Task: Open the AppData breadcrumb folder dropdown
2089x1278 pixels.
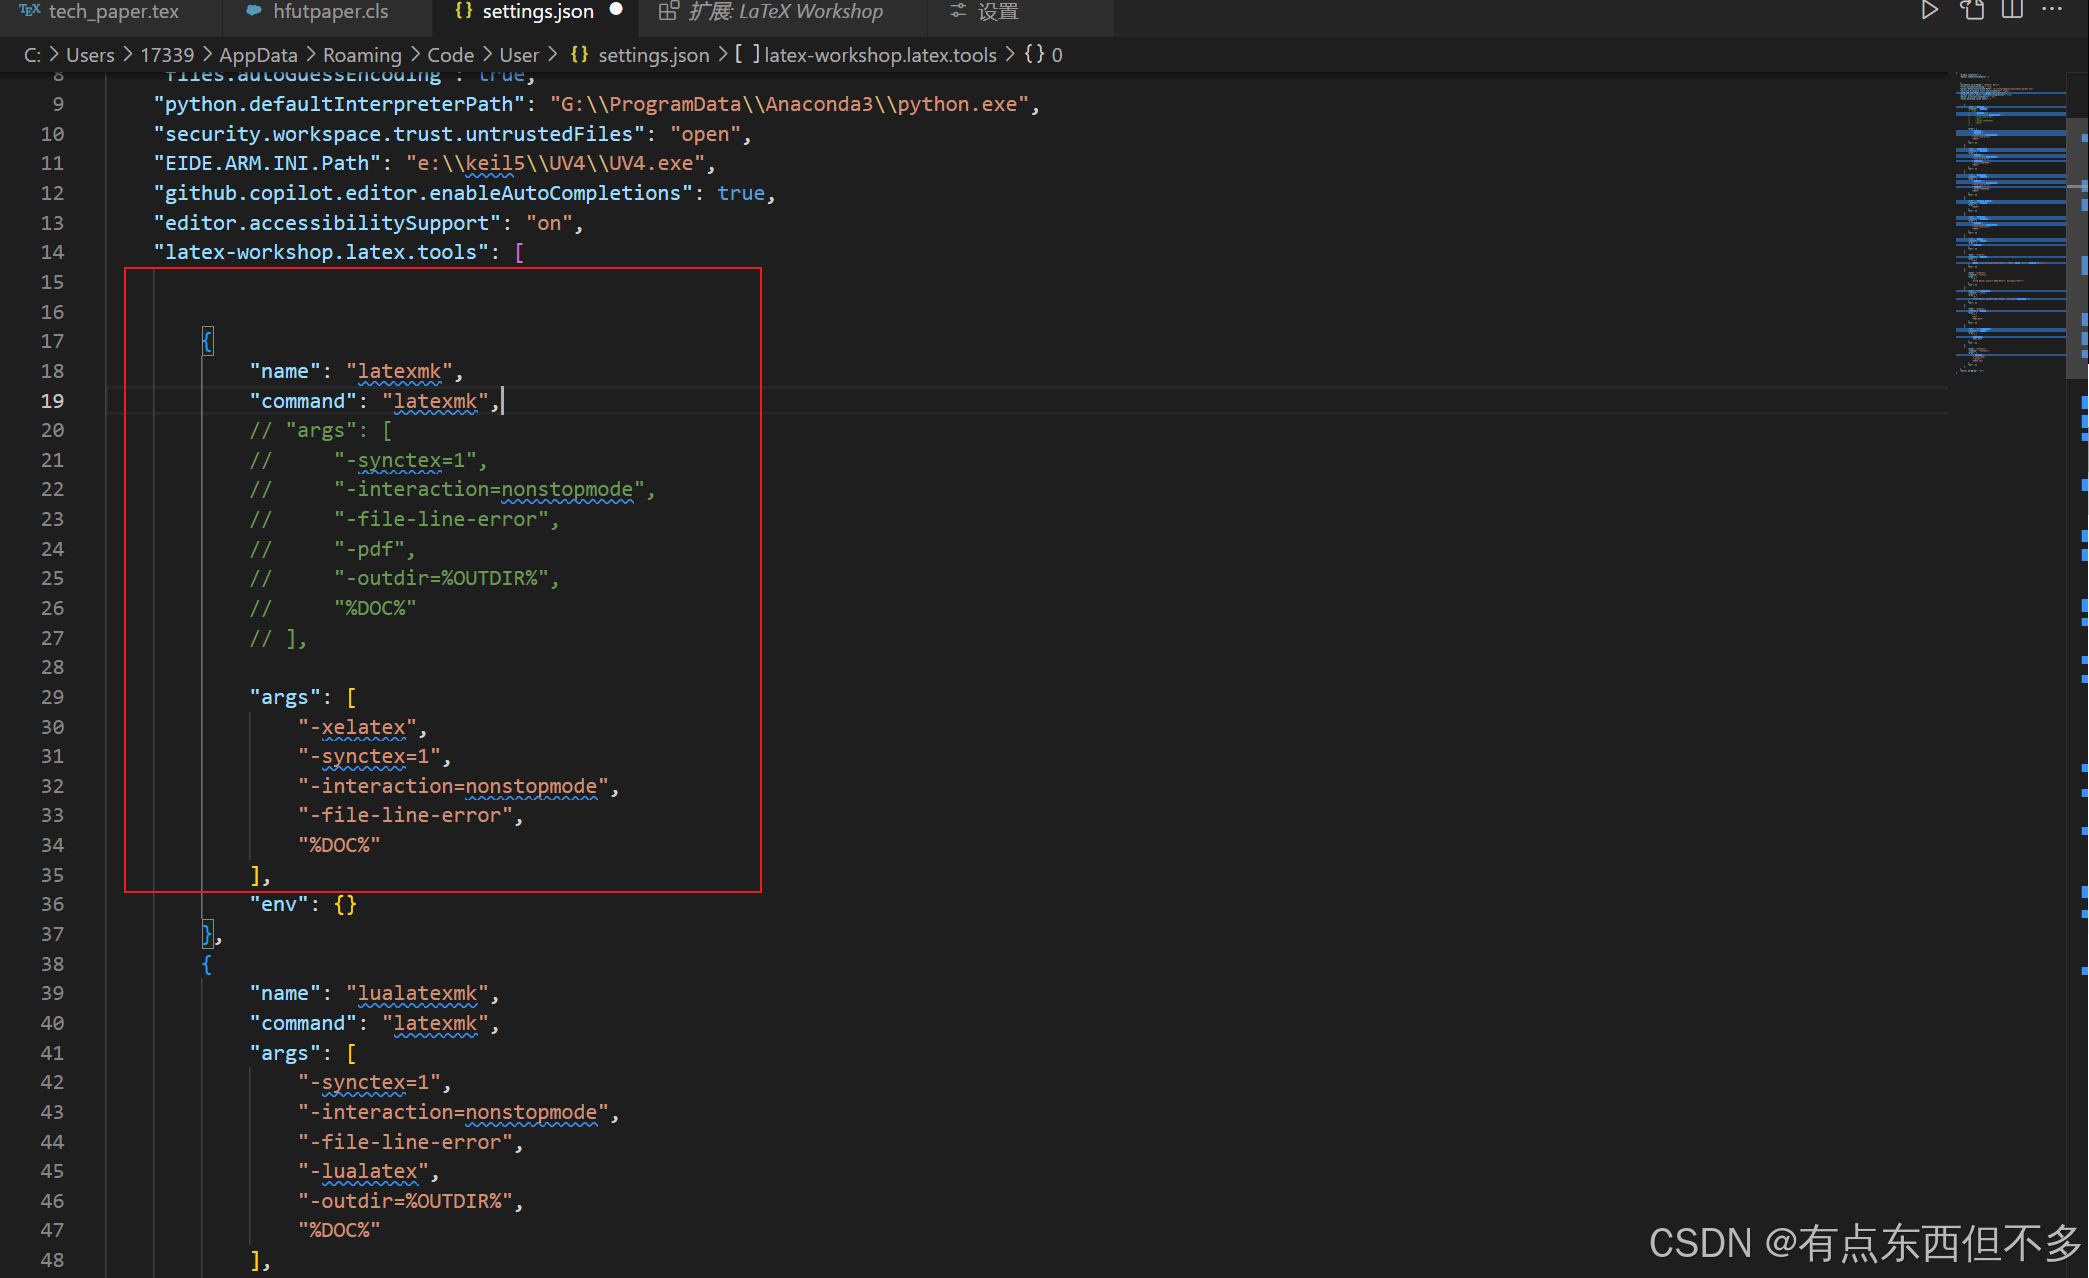Action: [x=258, y=55]
